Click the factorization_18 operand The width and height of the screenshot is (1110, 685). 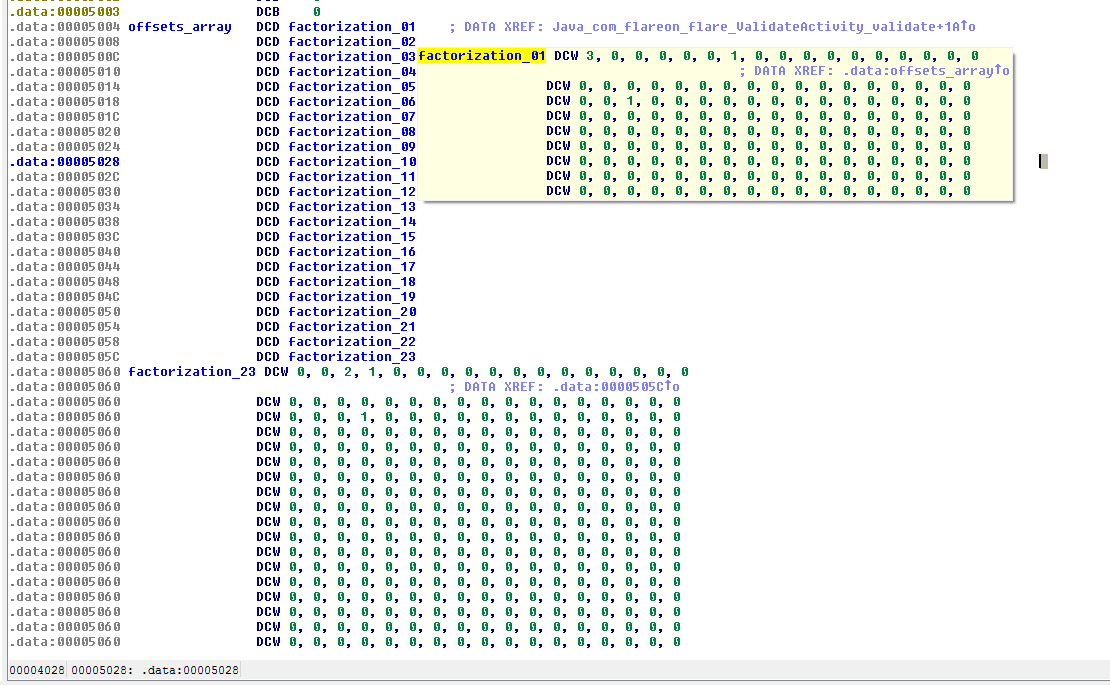(x=352, y=281)
